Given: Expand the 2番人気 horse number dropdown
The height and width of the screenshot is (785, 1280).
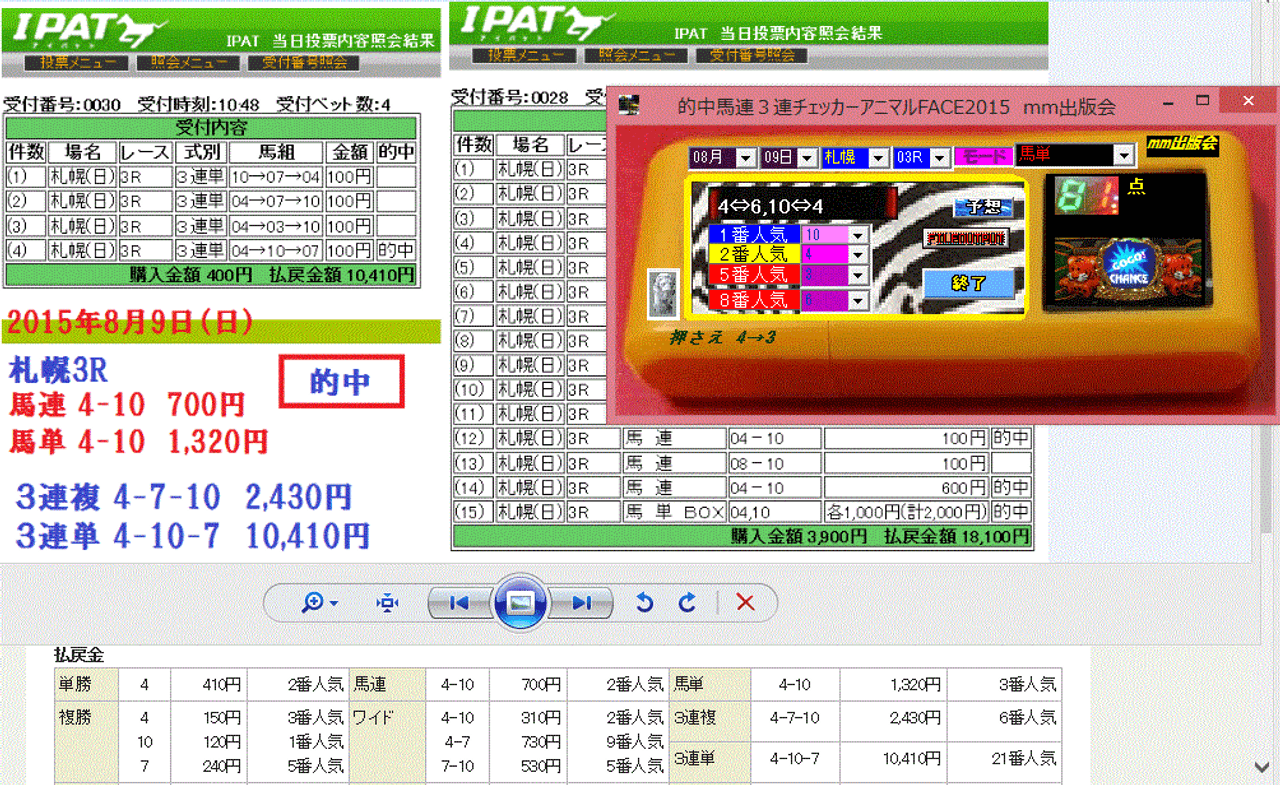Looking at the screenshot, I should point(858,255).
